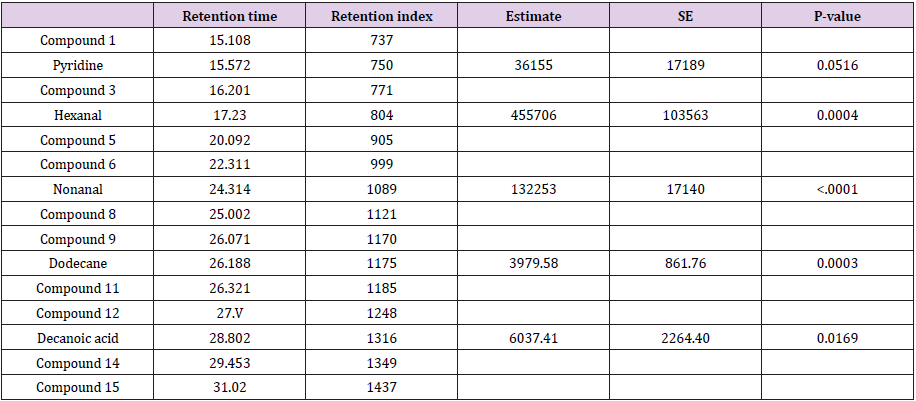The height and width of the screenshot is (401, 916).
Task: Click Decanoic acid SE value 2264.40
Action: point(685,338)
